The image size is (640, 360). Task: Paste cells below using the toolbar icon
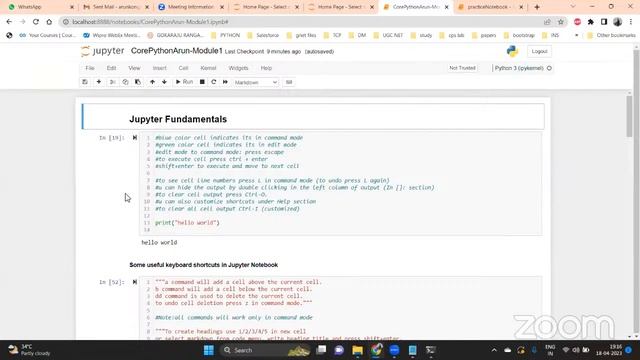point(138,82)
